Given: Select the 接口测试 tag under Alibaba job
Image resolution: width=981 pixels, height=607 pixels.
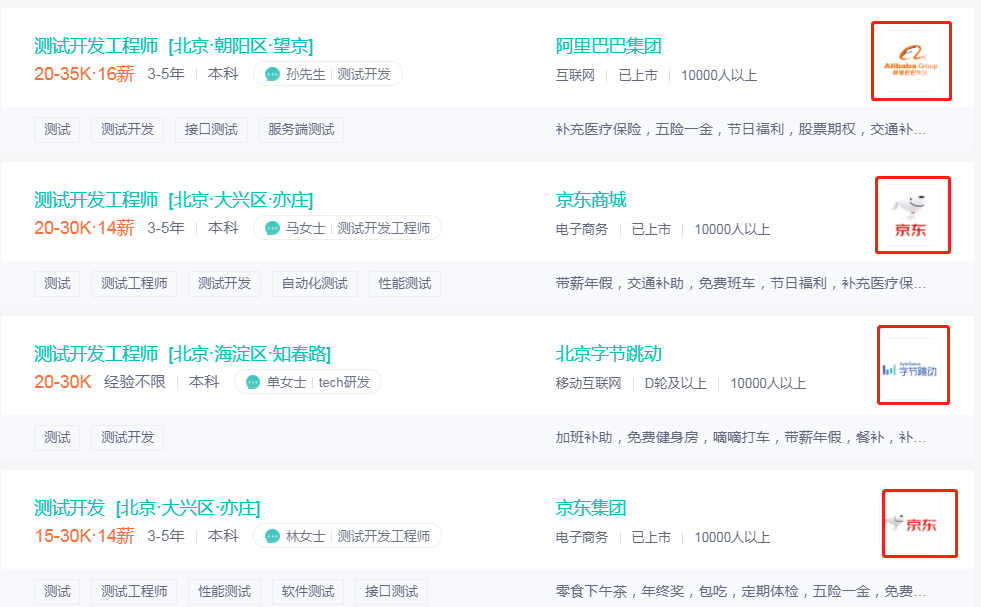Looking at the screenshot, I should [x=210, y=129].
